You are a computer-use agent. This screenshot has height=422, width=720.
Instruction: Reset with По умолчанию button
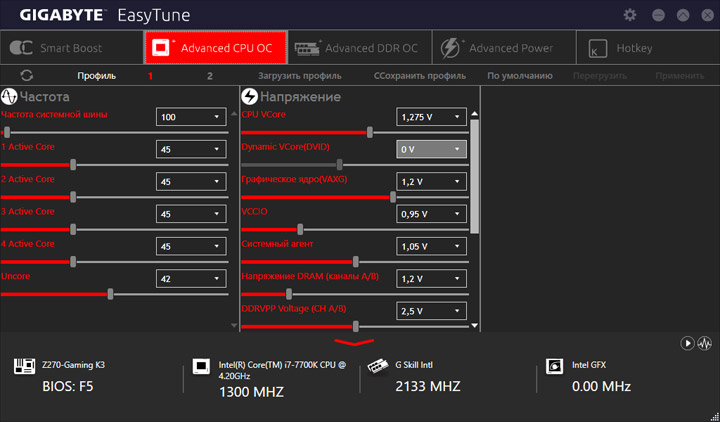[x=520, y=76]
